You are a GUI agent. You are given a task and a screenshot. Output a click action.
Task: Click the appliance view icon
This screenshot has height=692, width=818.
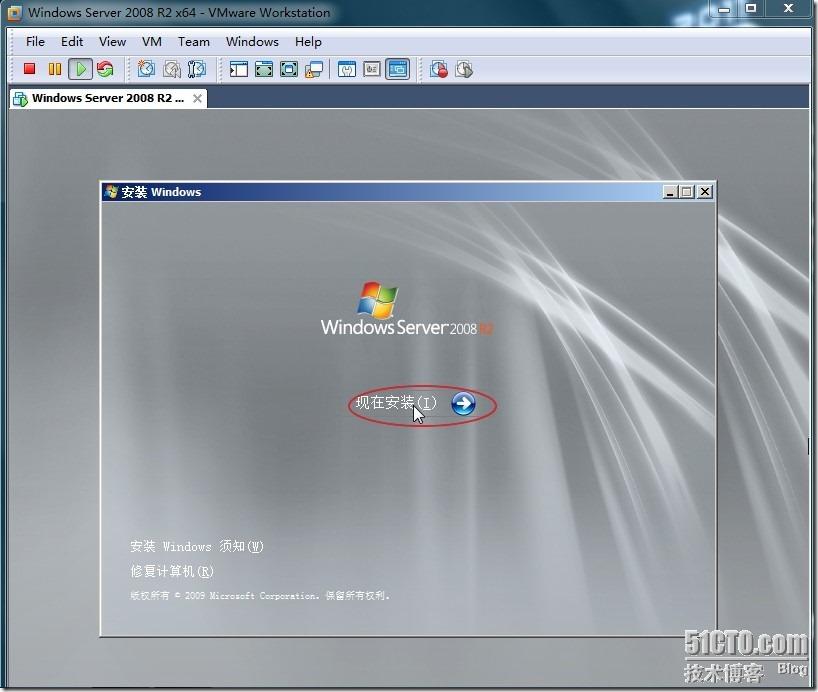[x=372, y=69]
